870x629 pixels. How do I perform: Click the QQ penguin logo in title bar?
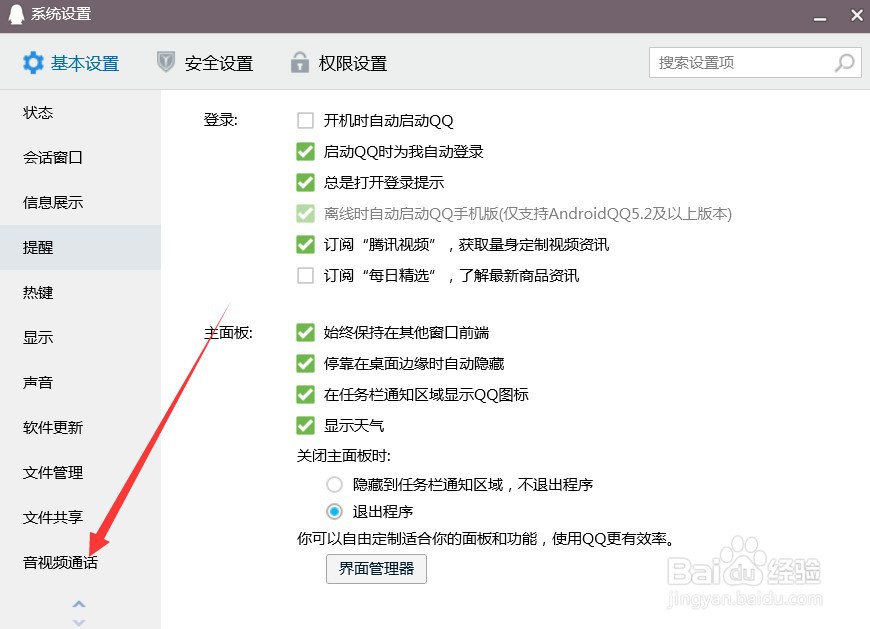pos(17,14)
